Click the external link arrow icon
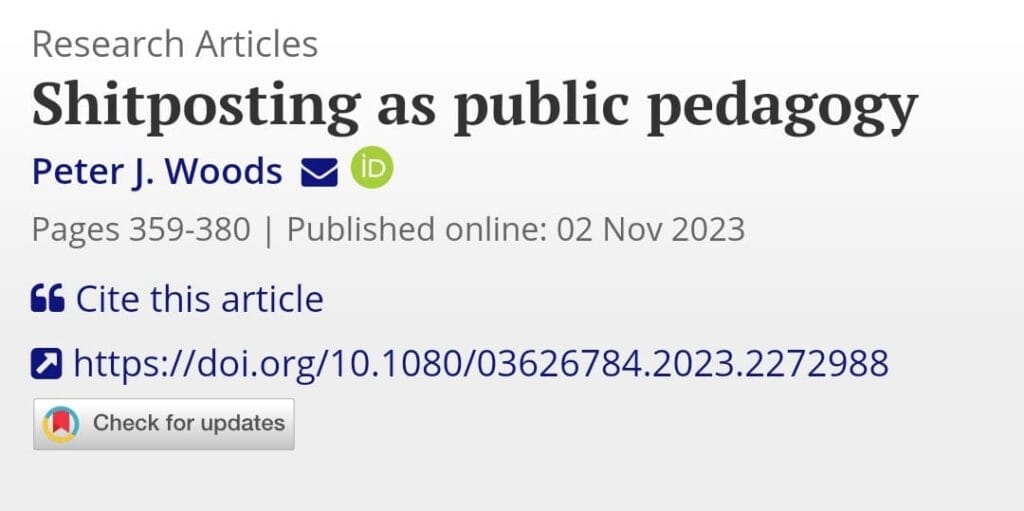This screenshot has width=1024, height=511. (47, 363)
